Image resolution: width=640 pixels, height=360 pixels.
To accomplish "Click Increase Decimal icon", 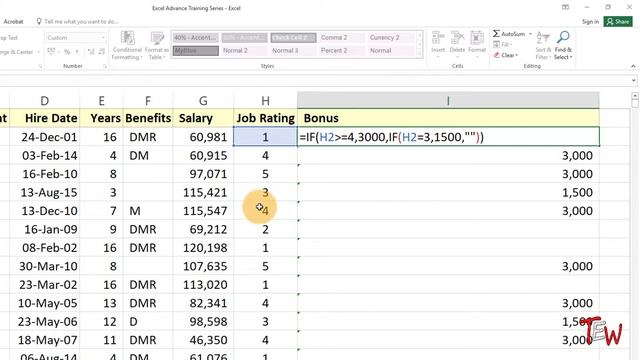I will click(91, 52).
